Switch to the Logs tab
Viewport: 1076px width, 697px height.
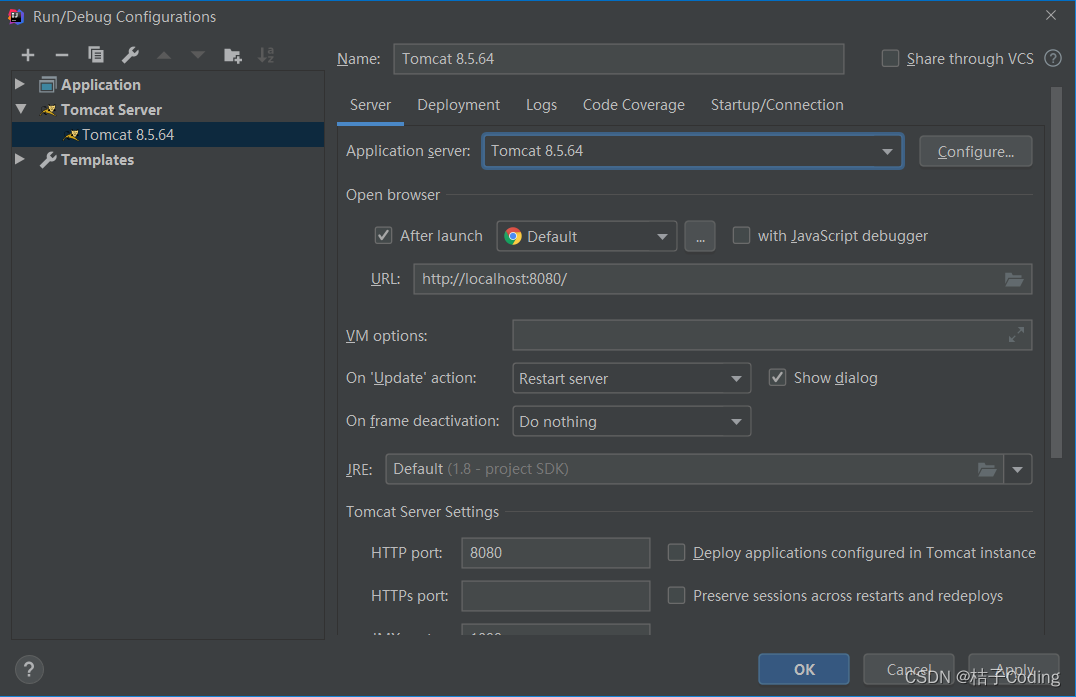click(541, 105)
